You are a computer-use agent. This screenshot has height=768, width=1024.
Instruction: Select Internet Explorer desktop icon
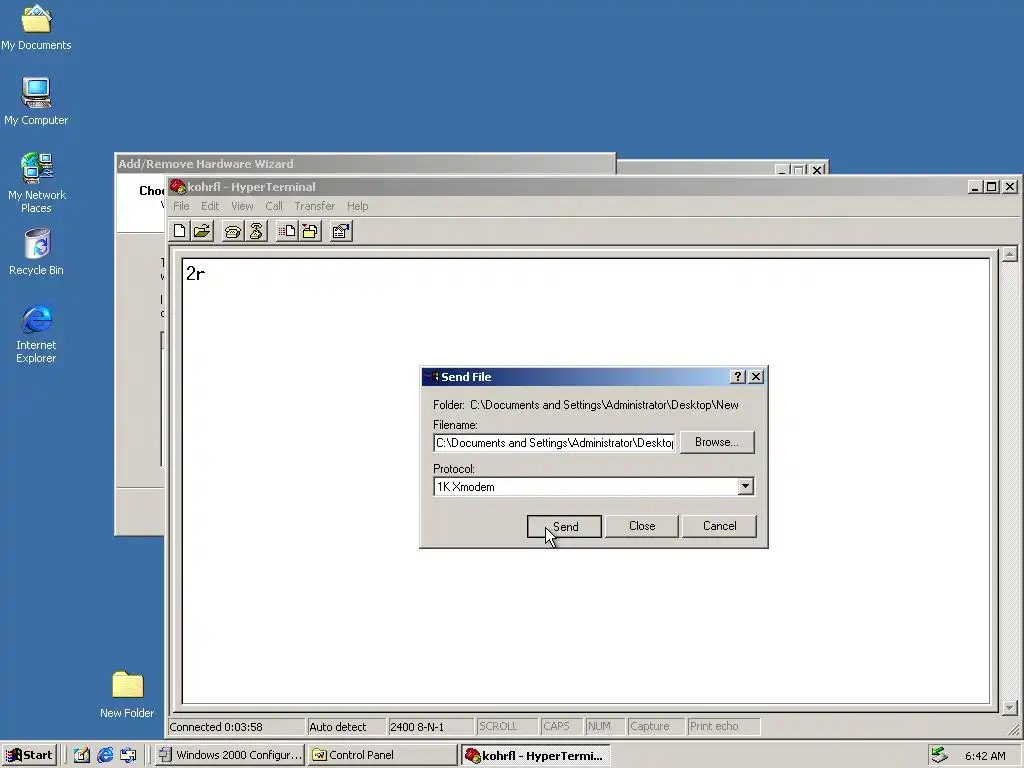(36, 333)
